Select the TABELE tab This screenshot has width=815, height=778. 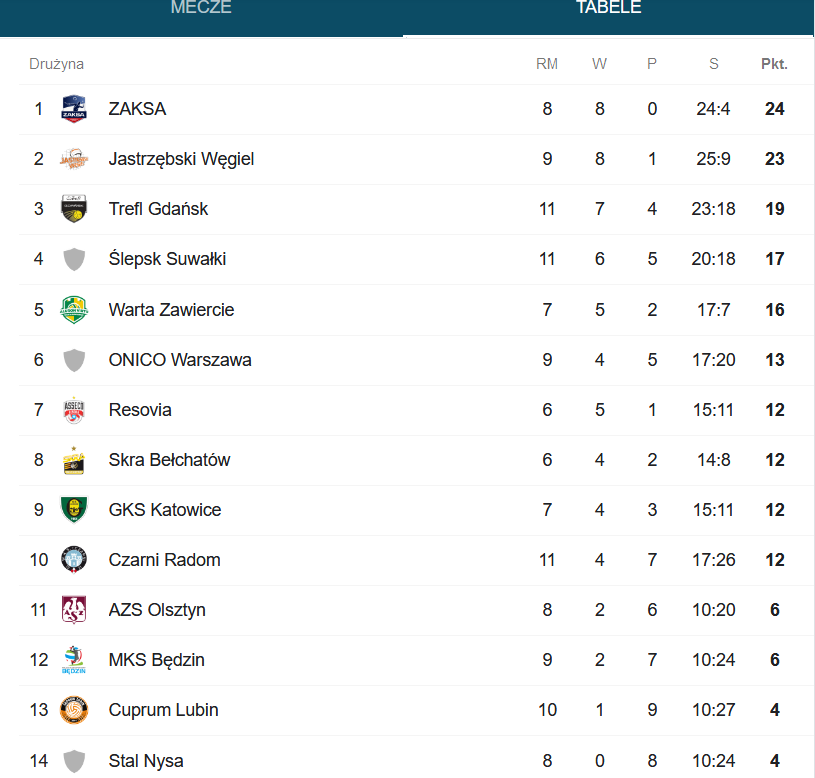[608, 8]
